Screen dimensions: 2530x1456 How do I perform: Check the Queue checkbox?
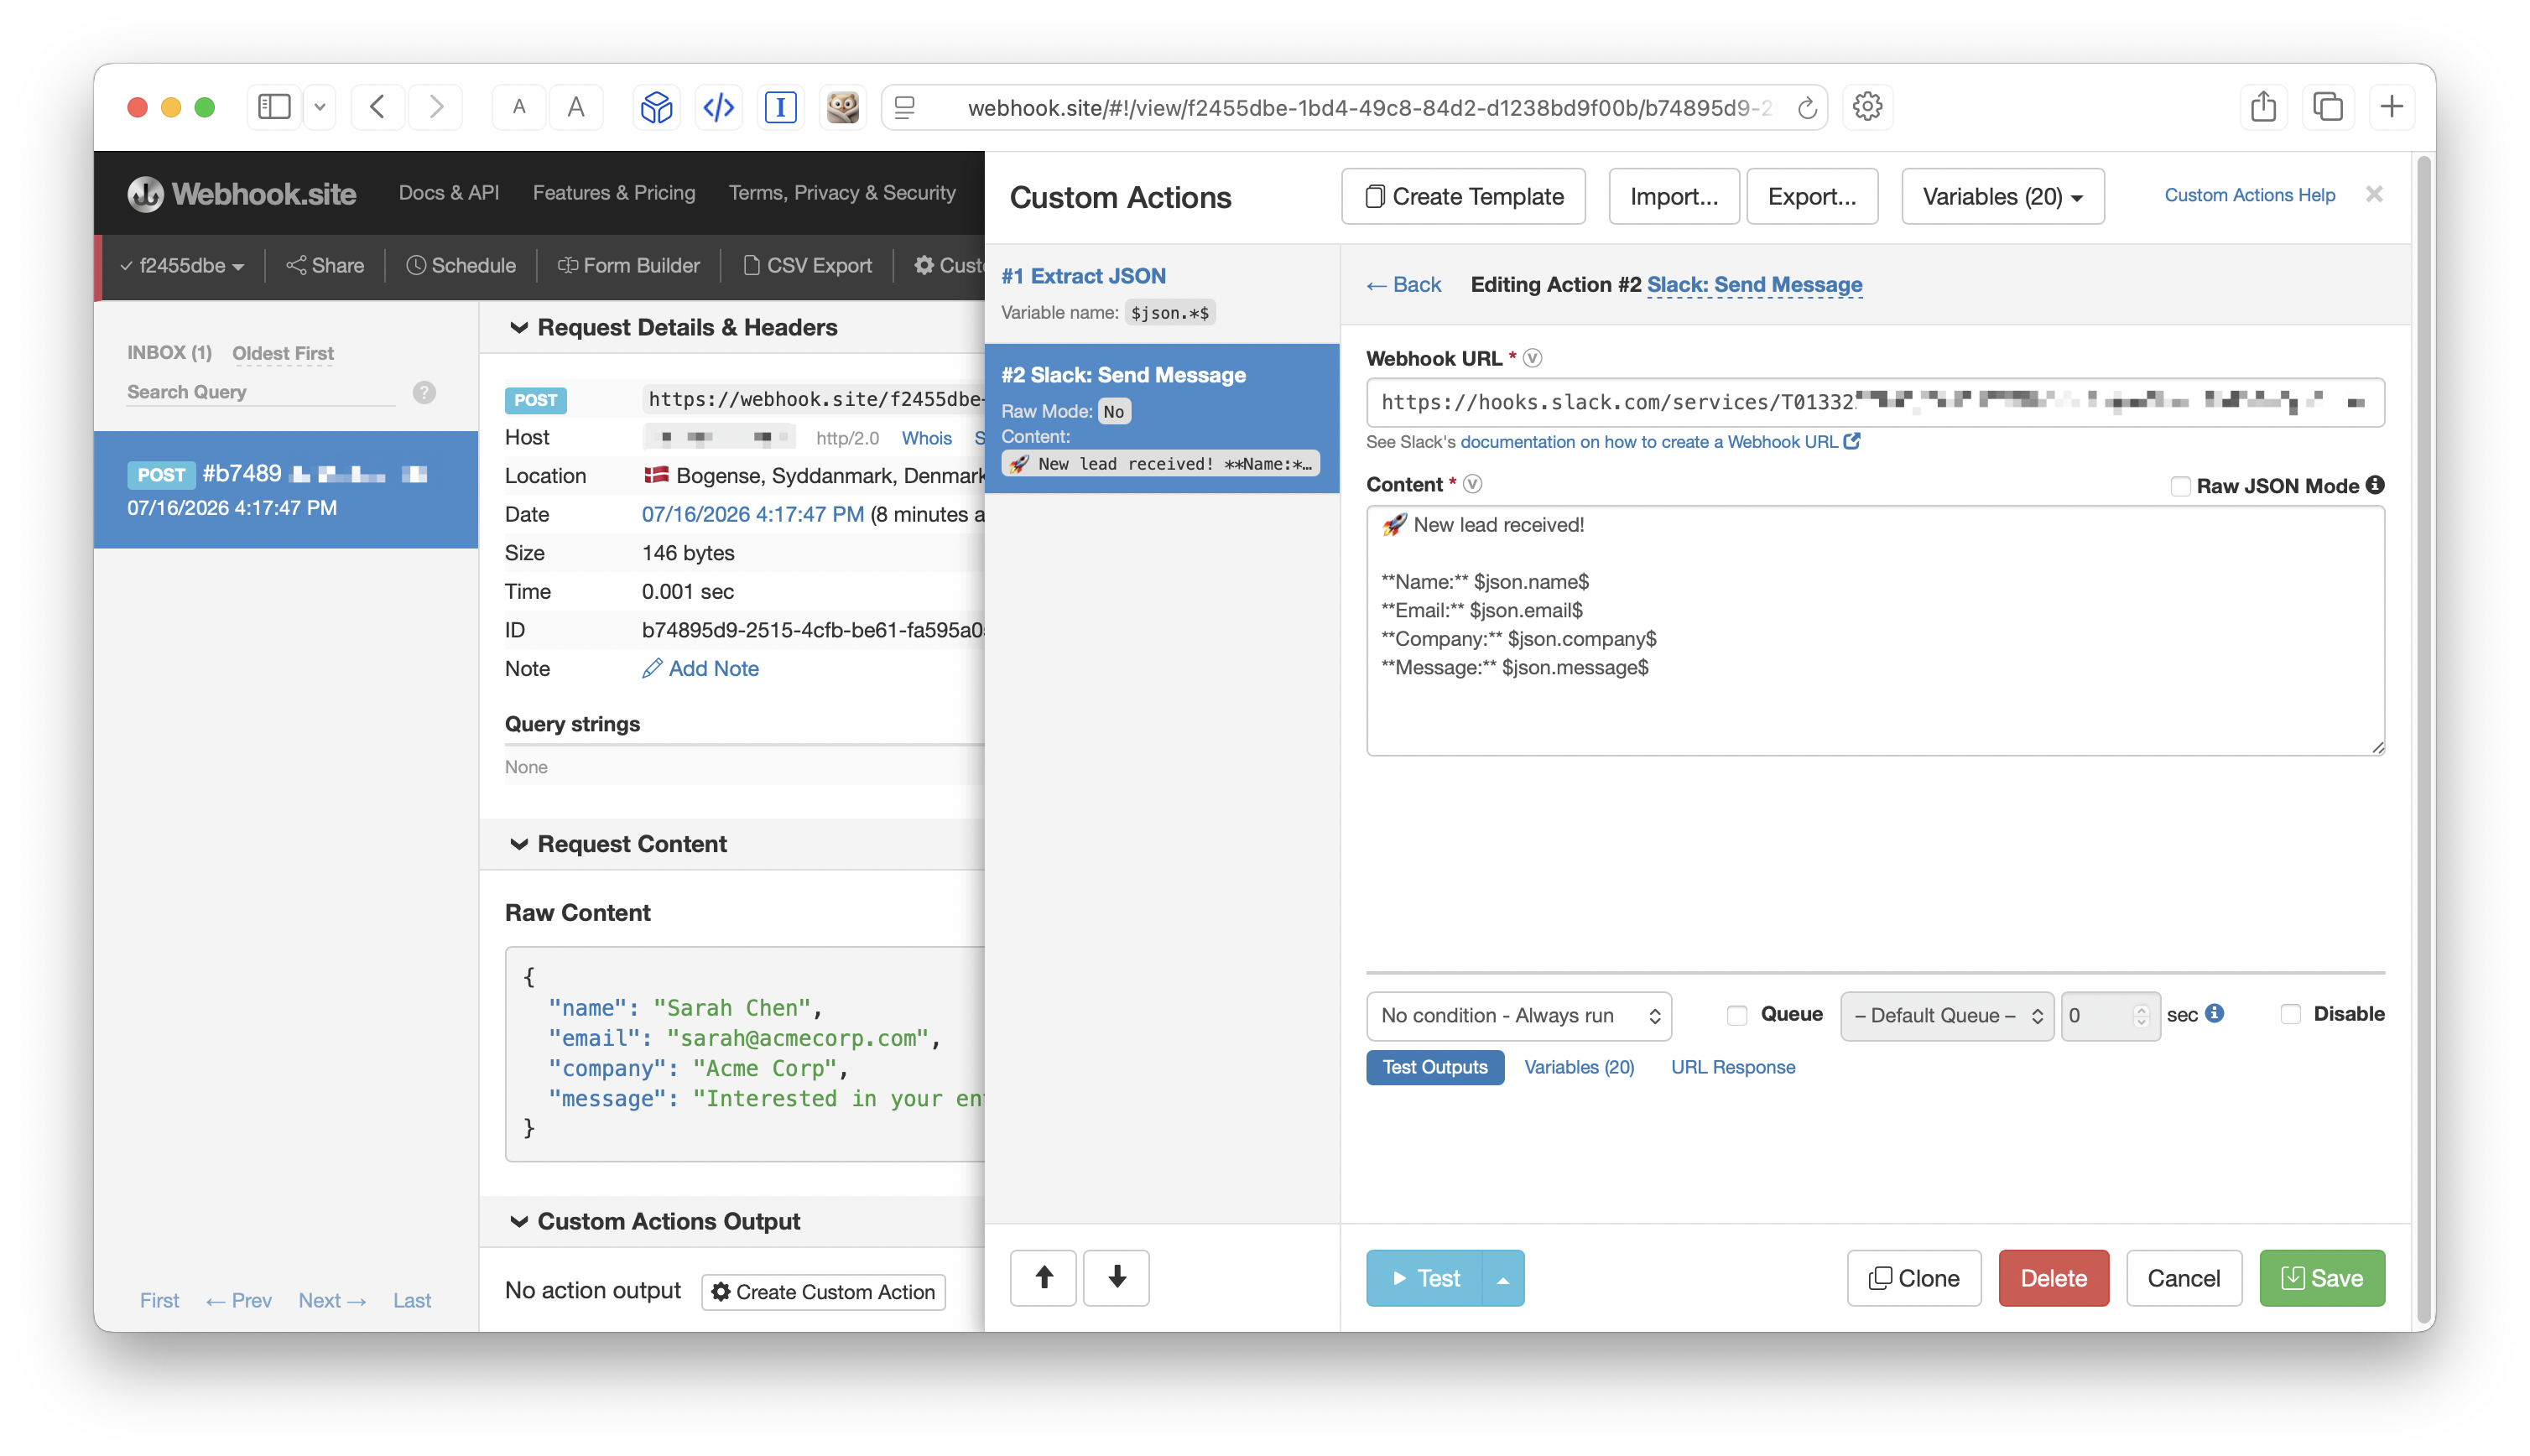click(x=1737, y=1015)
